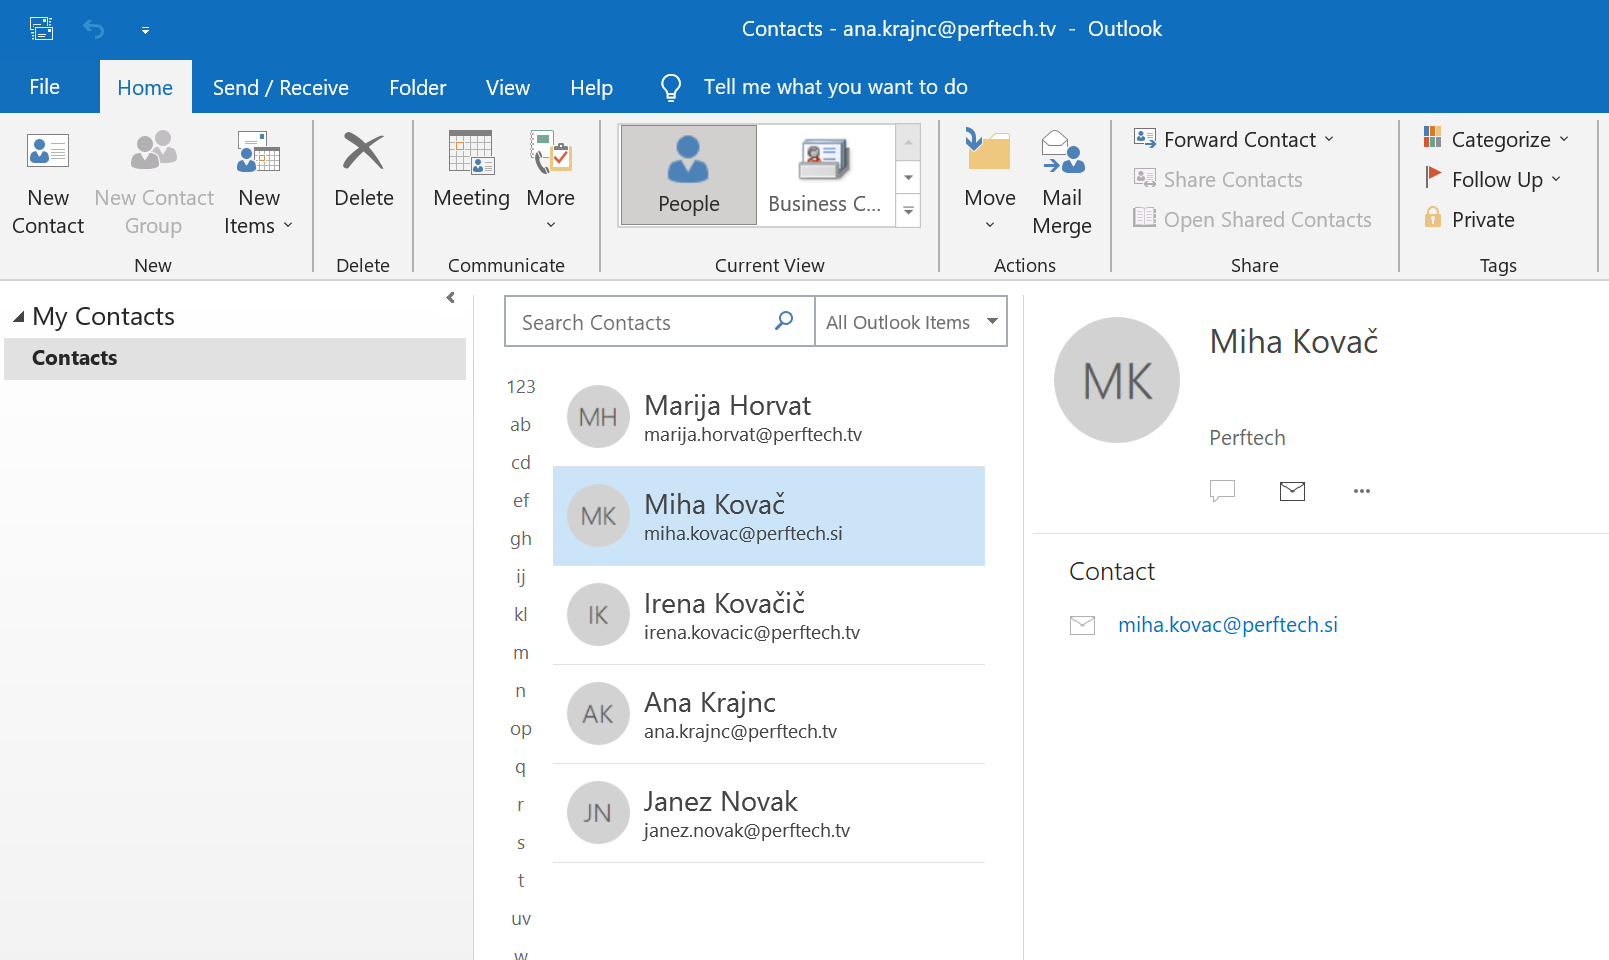Open the Follow Up flag menu

(x=1493, y=179)
